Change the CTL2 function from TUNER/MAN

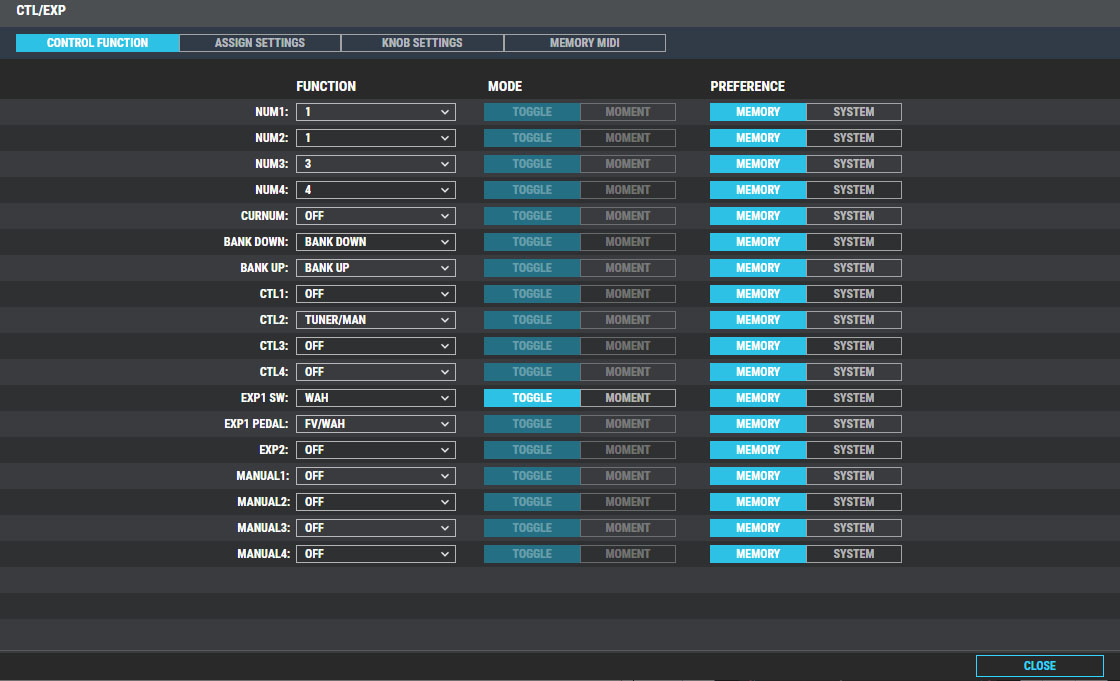tap(376, 320)
